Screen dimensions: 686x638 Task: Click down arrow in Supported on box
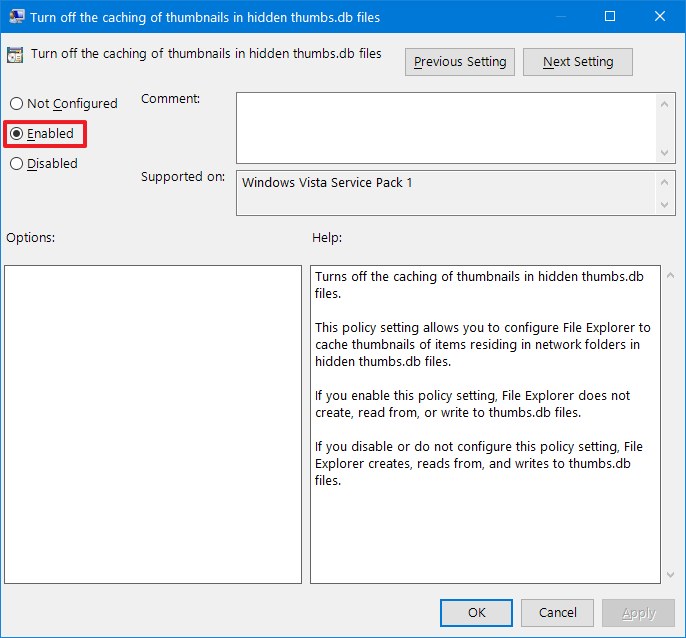(x=666, y=204)
